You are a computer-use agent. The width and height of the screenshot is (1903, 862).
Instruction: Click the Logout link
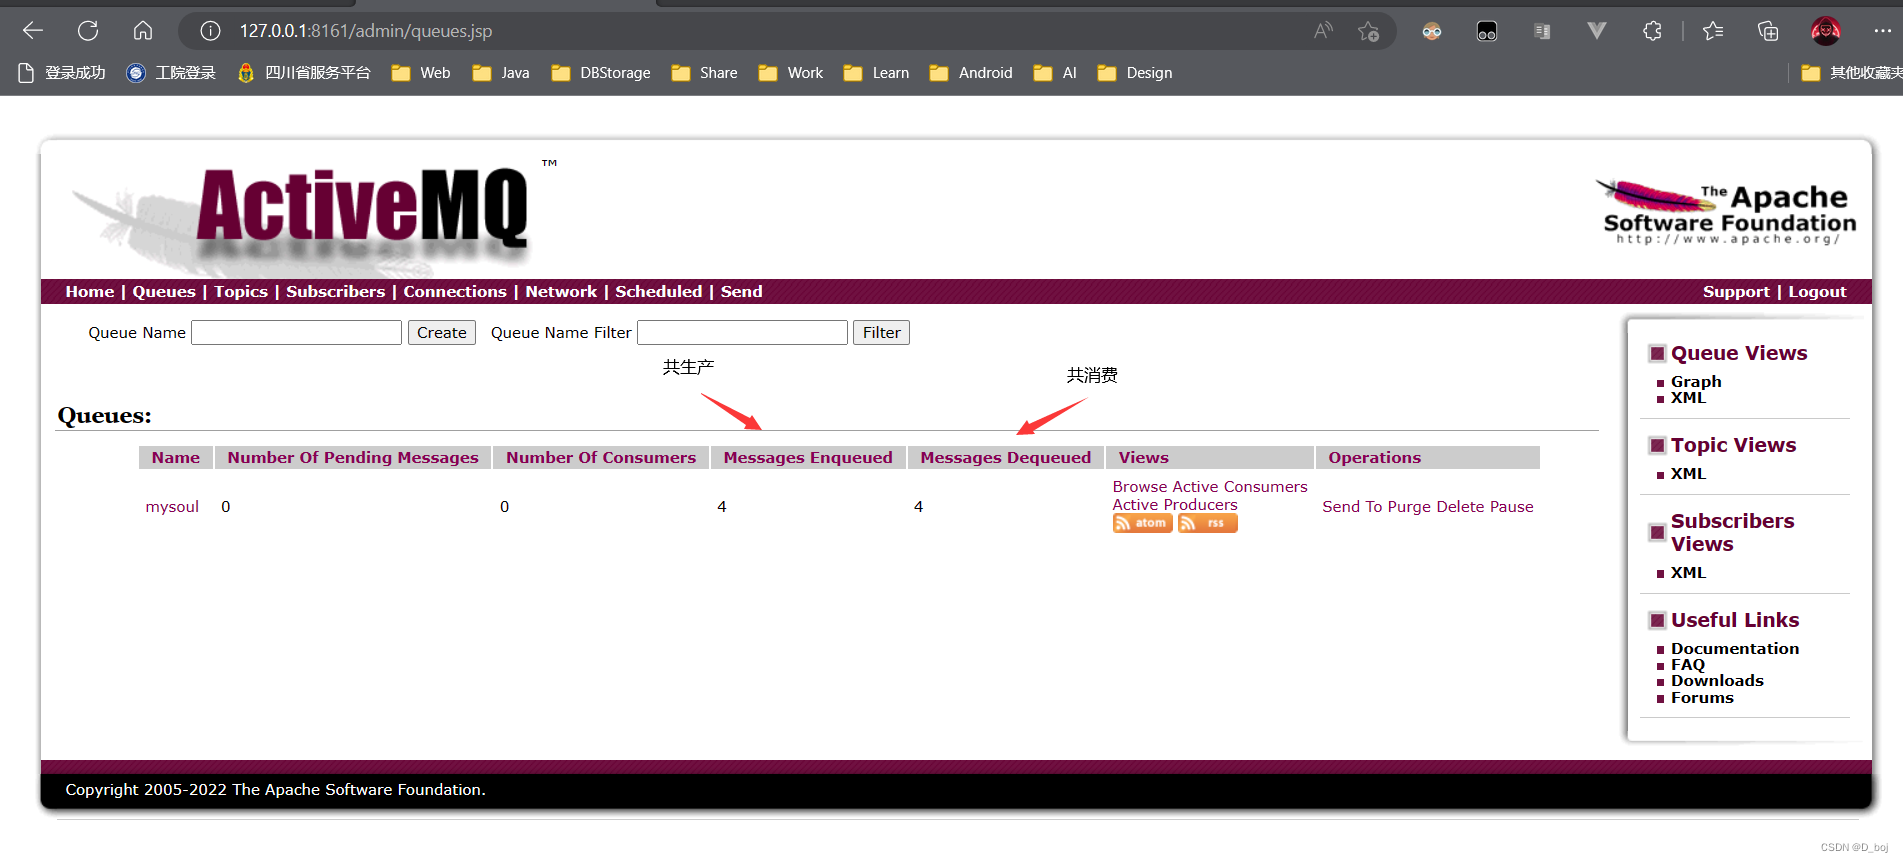point(1817,291)
